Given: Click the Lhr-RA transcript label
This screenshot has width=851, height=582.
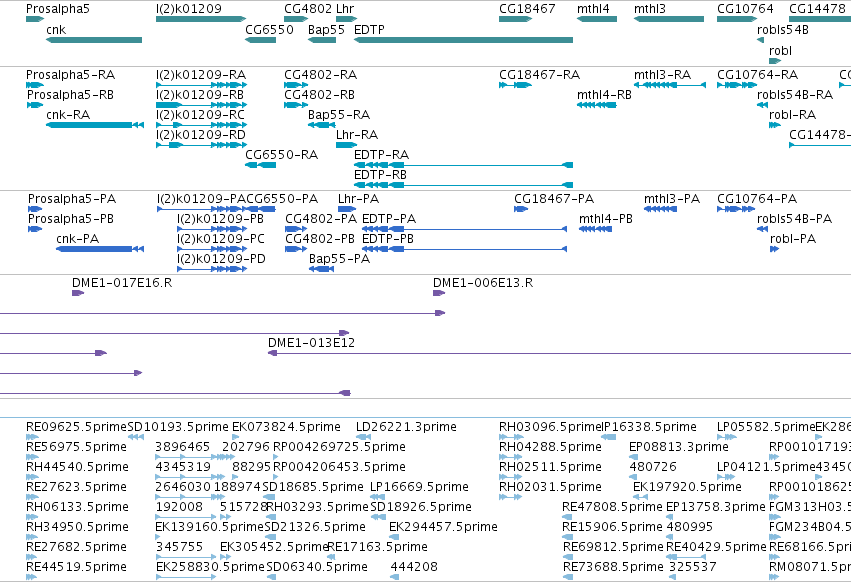Looking at the screenshot, I should coord(357,135).
